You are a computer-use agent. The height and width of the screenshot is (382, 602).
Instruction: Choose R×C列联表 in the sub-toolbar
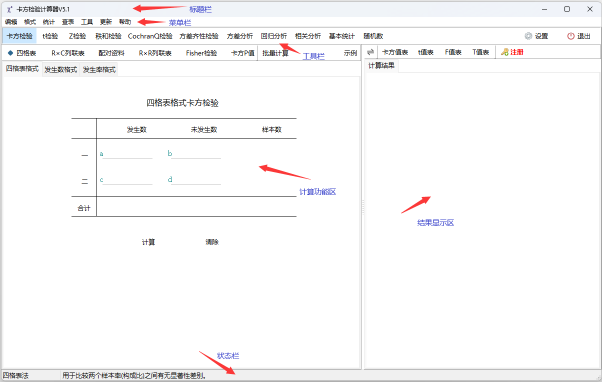pyautogui.click(x=68, y=53)
